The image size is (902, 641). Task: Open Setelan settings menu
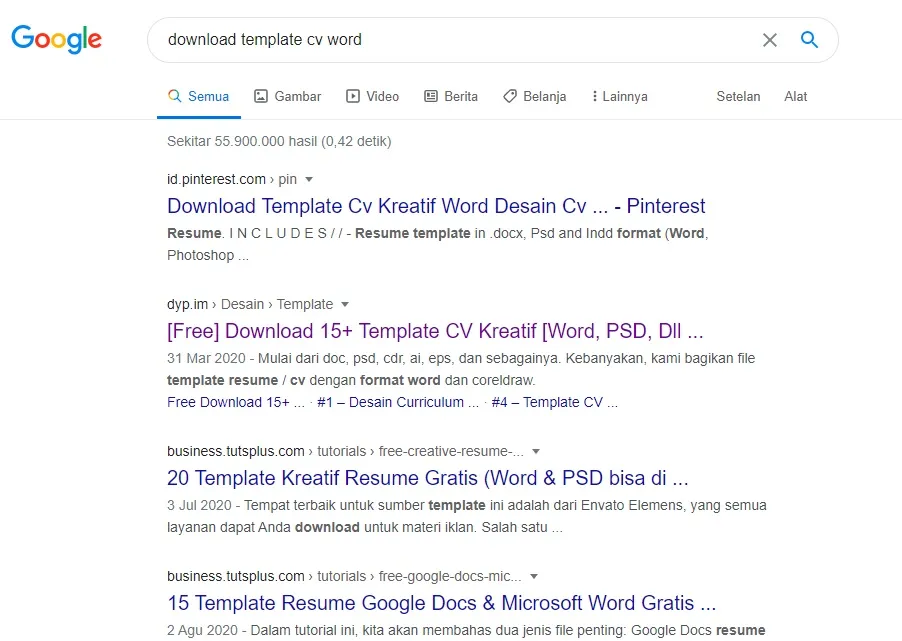click(x=738, y=97)
